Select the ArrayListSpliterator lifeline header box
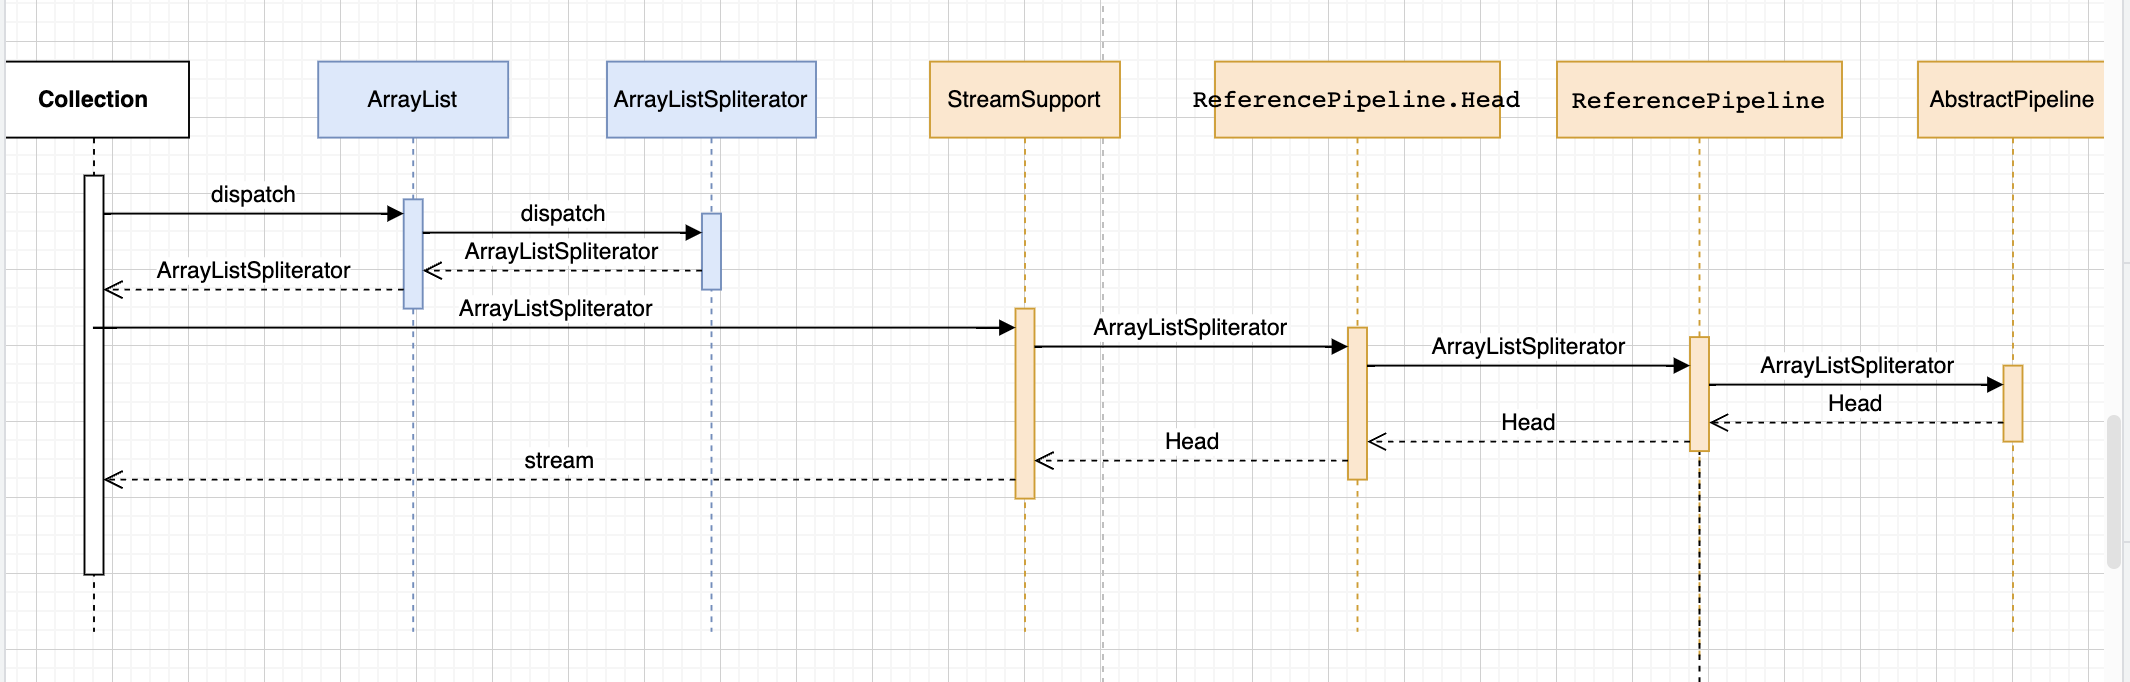Screen dimensions: 2130x682 click(x=711, y=100)
